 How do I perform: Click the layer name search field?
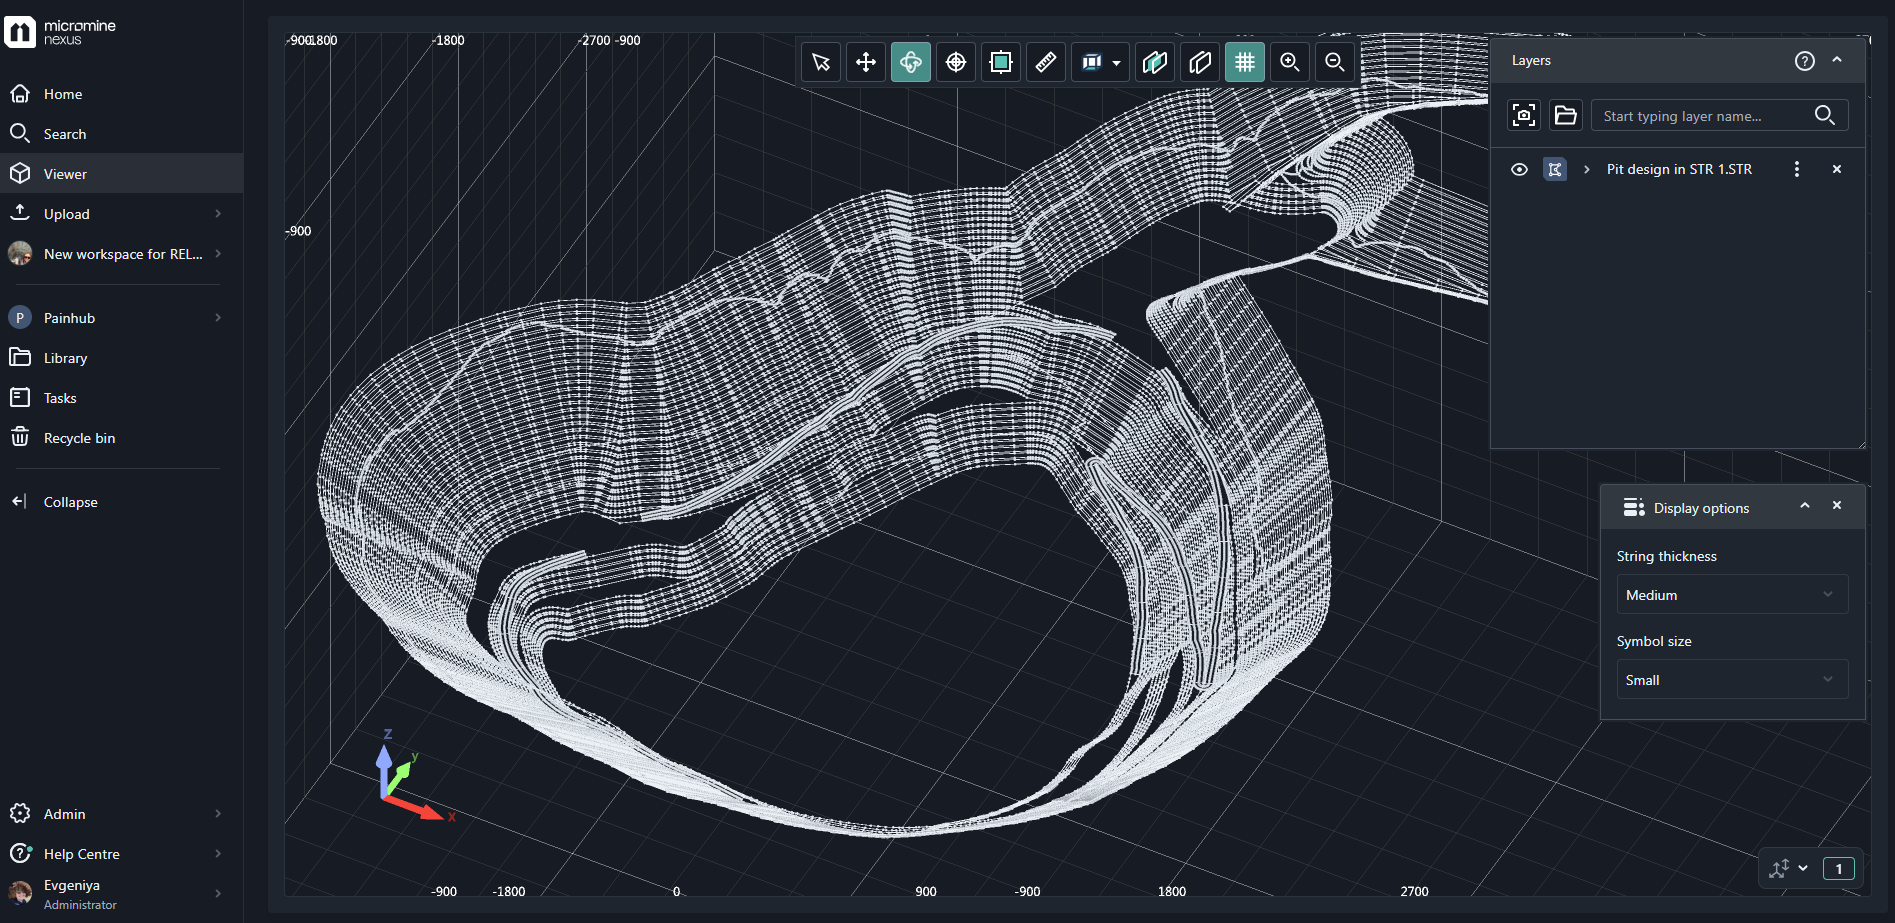1705,116
